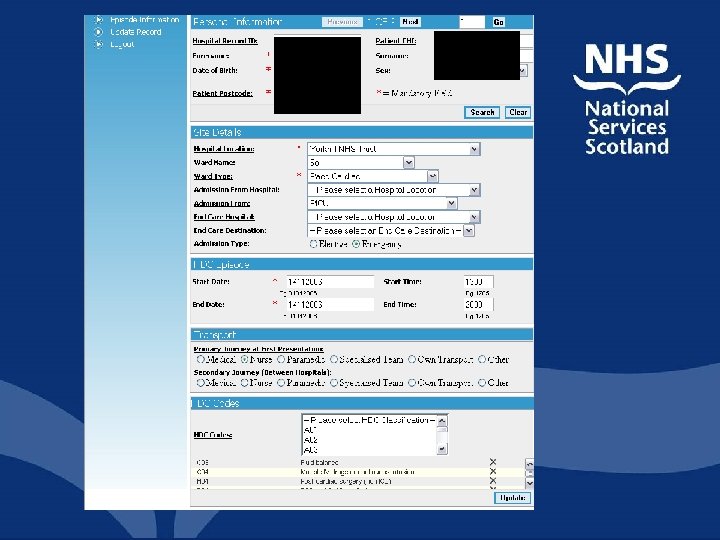The width and height of the screenshot is (720, 540).
Task: Click the Primary Journey at First Presentation link
Action: pos(259,349)
